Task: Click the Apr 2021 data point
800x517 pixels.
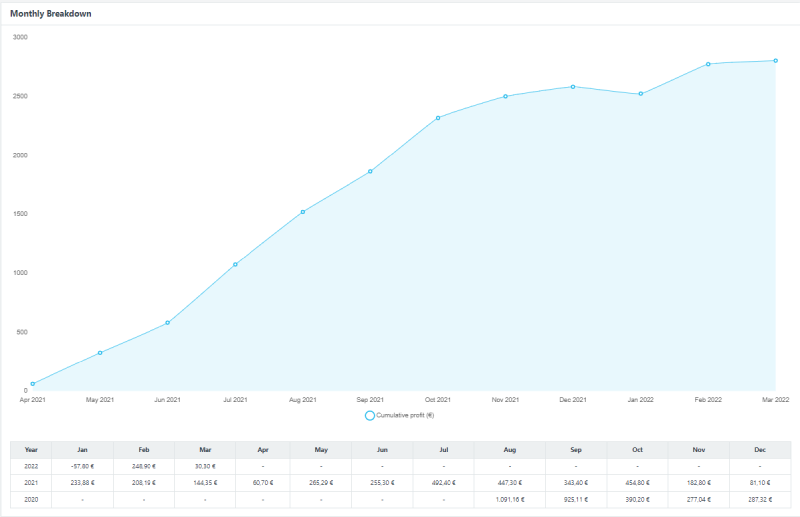Action: (x=33, y=384)
